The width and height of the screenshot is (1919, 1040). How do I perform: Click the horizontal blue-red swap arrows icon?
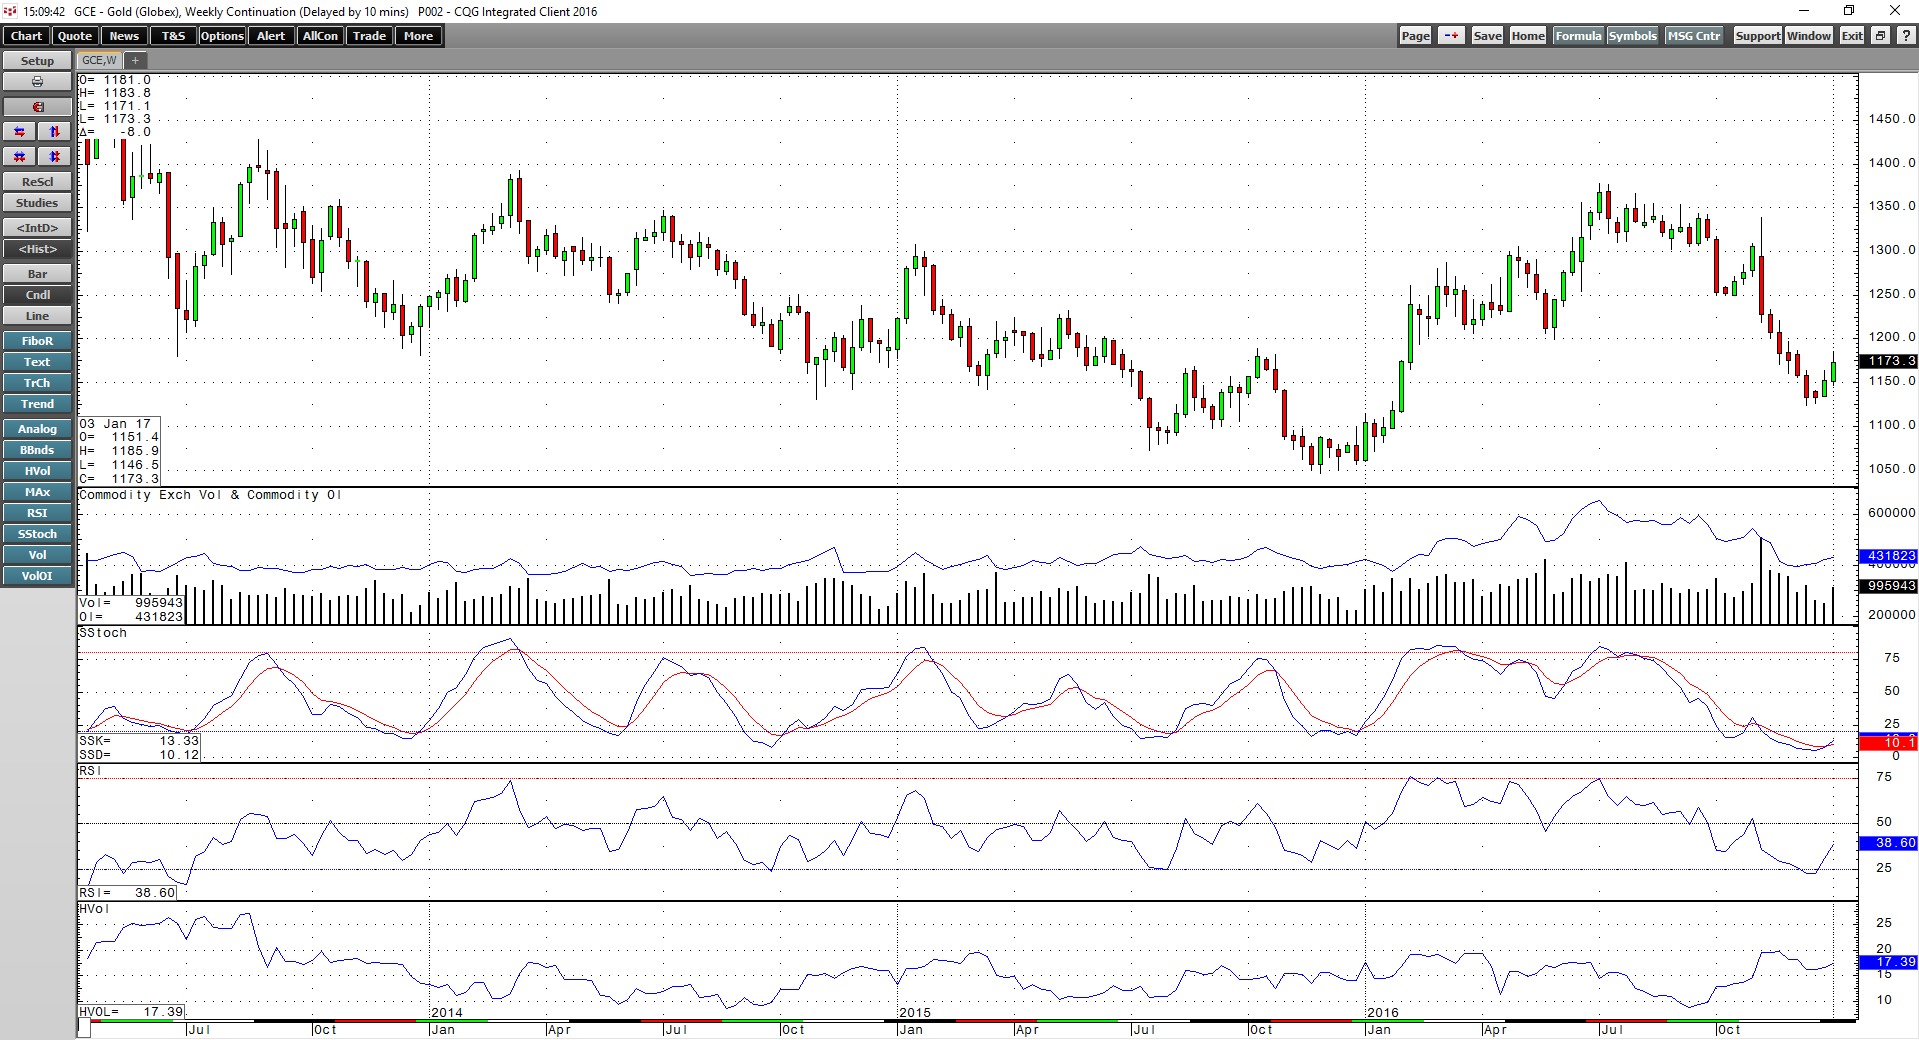click(x=20, y=132)
